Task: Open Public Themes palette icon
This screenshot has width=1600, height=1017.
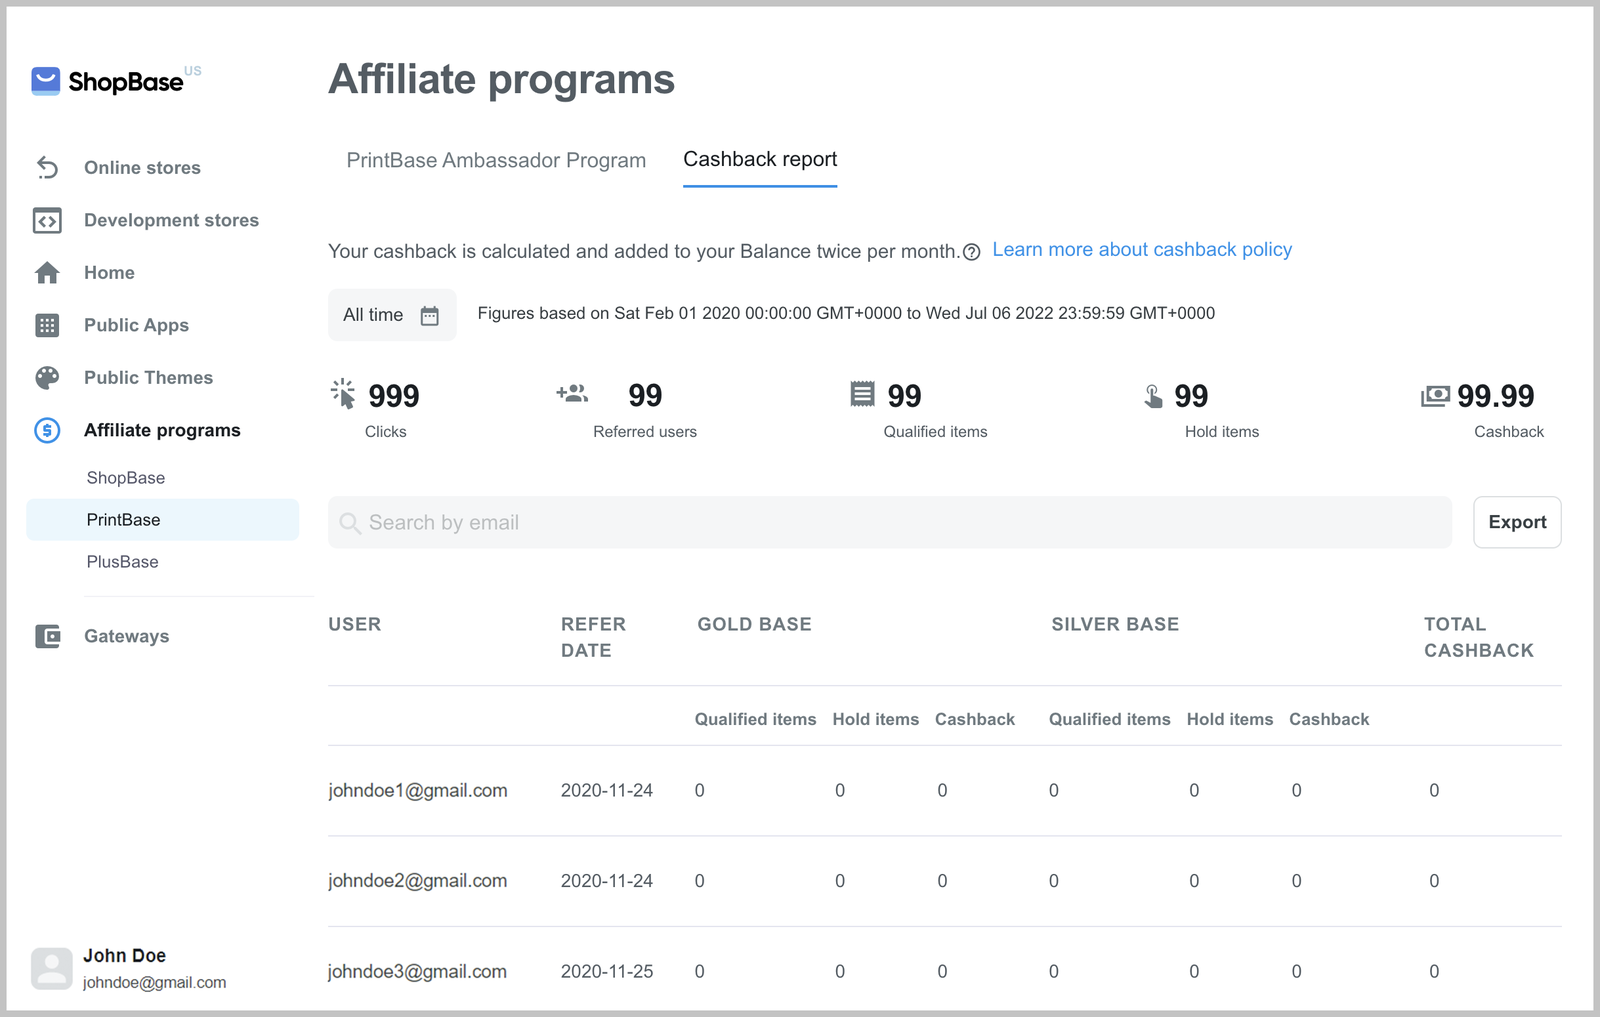Action: tap(47, 378)
